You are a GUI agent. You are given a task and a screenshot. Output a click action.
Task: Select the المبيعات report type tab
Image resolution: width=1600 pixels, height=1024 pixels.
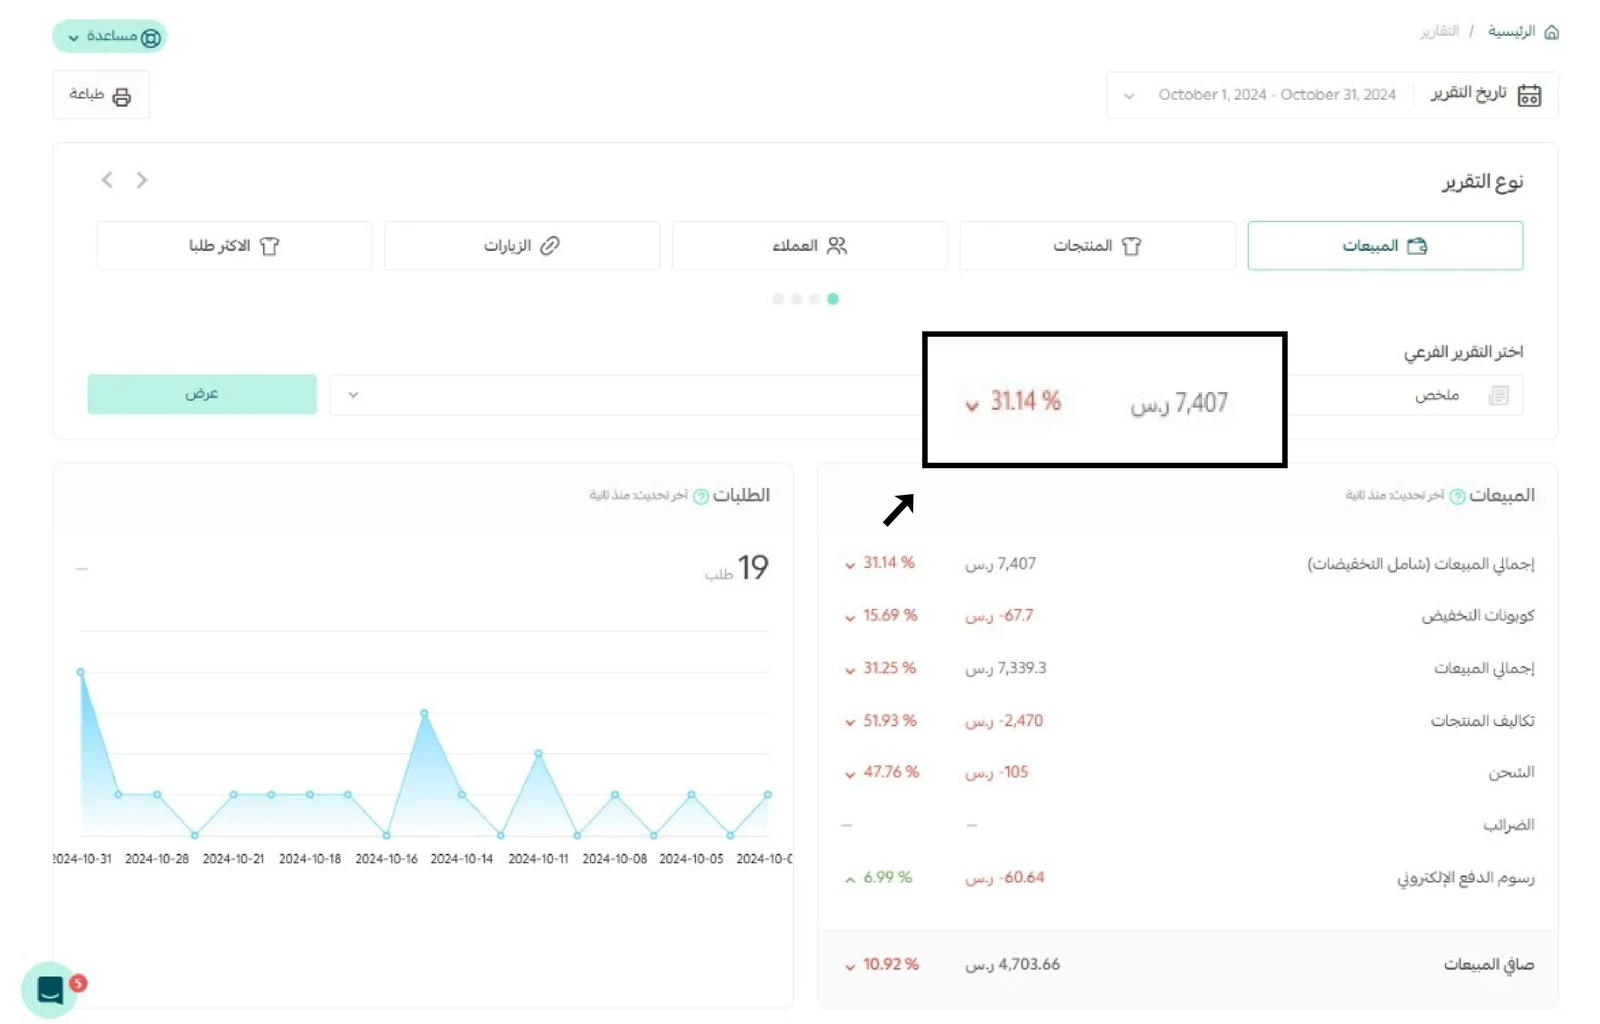[1384, 246]
